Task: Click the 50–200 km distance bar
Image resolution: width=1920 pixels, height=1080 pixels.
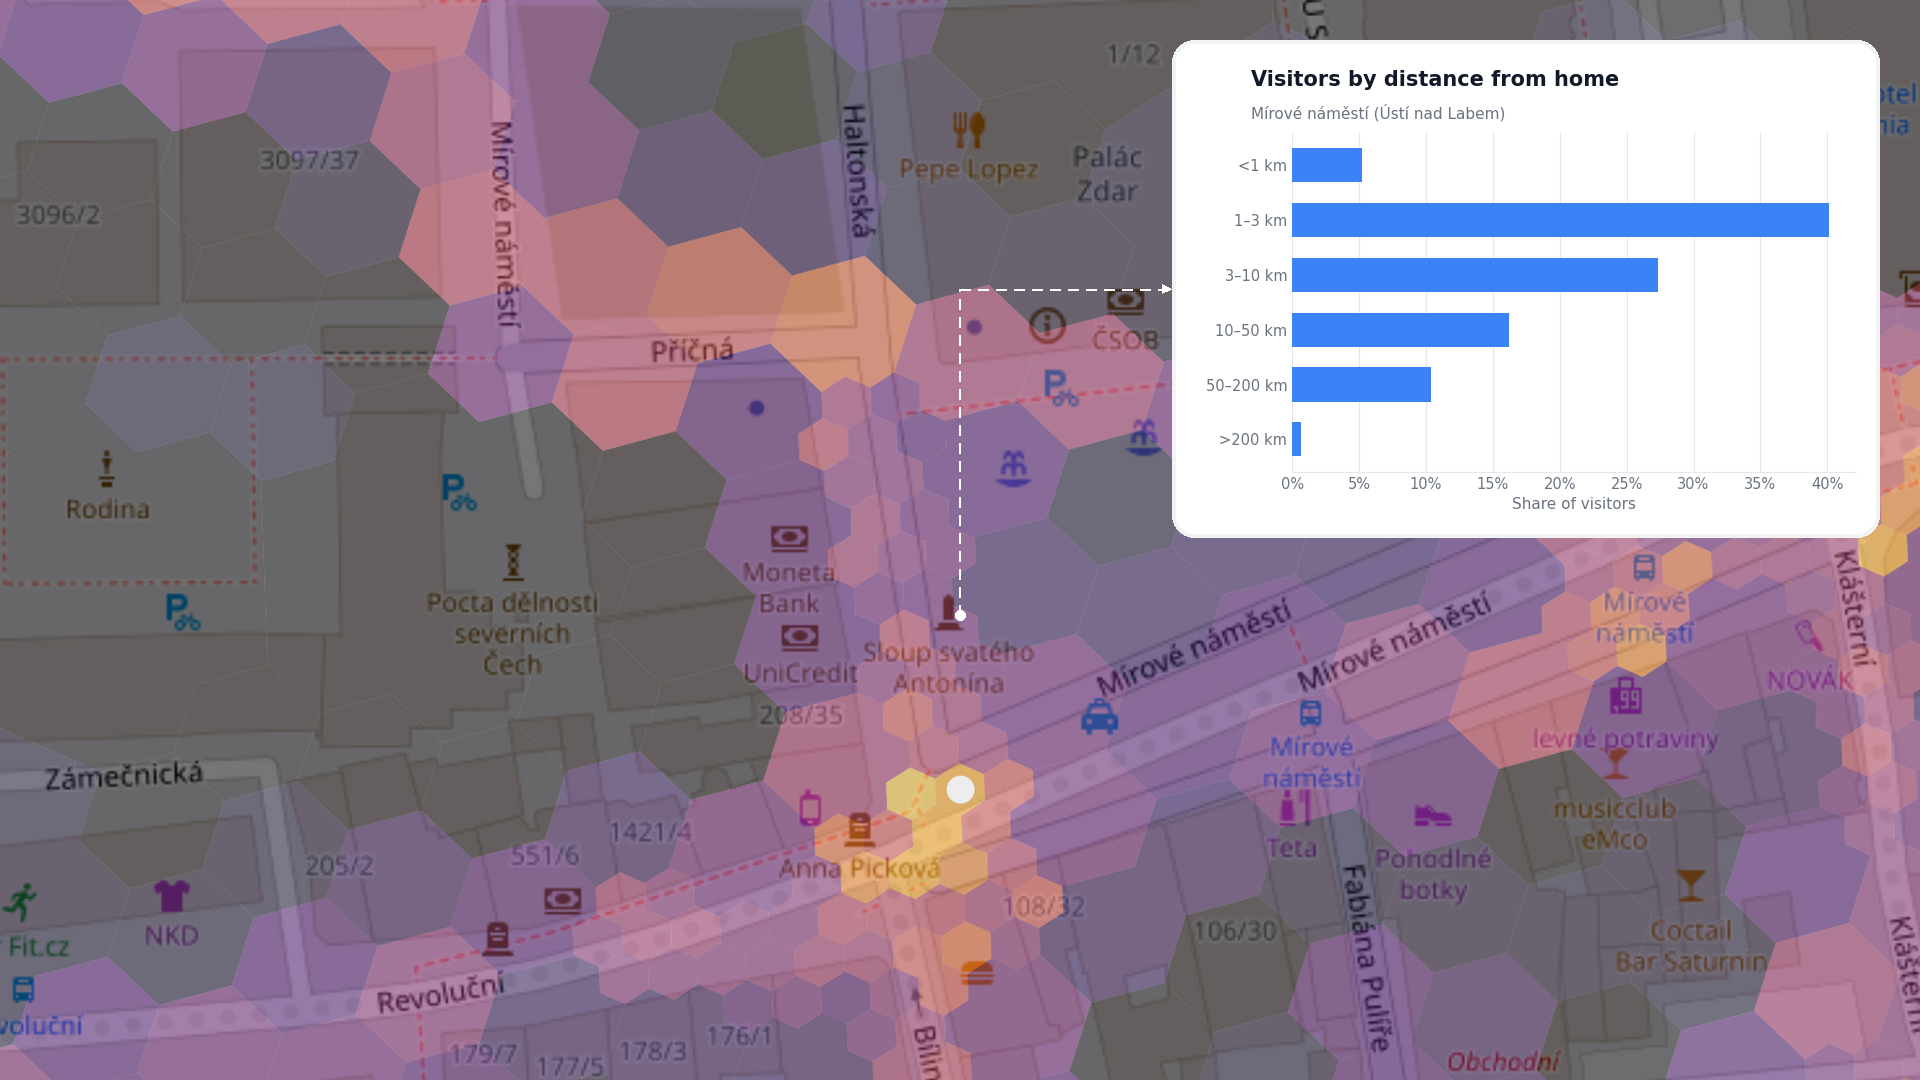Action: pos(1361,385)
